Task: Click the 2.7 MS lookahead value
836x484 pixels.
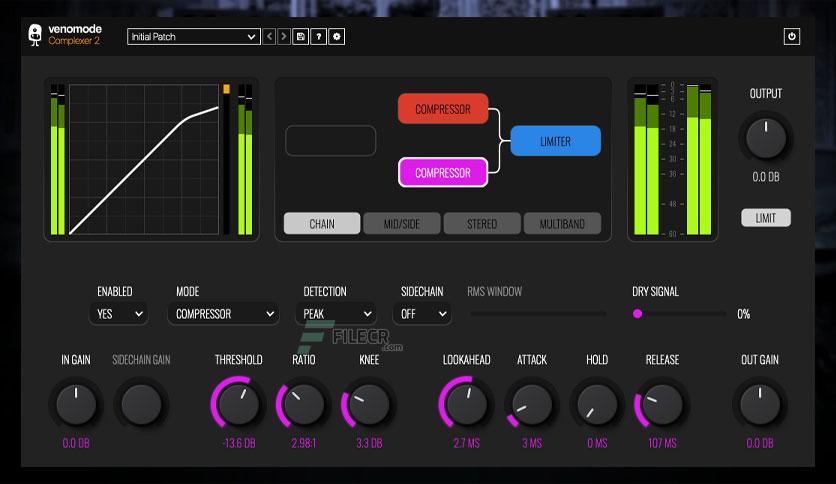Action: (x=467, y=443)
